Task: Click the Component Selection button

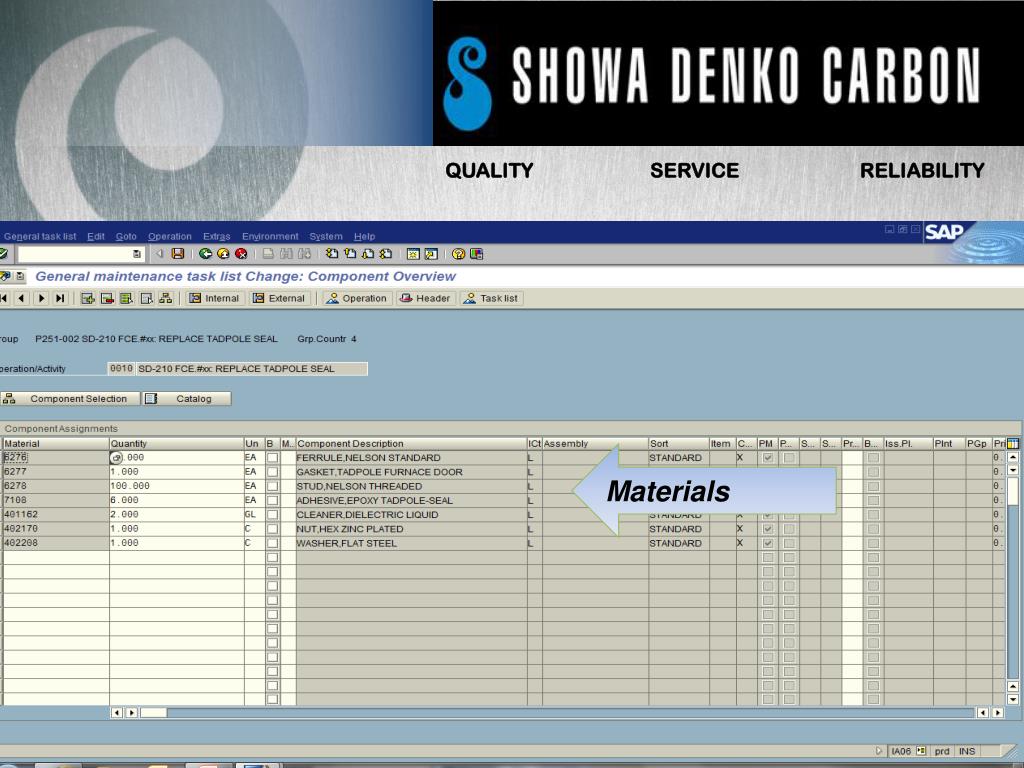Action: [70, 398]
